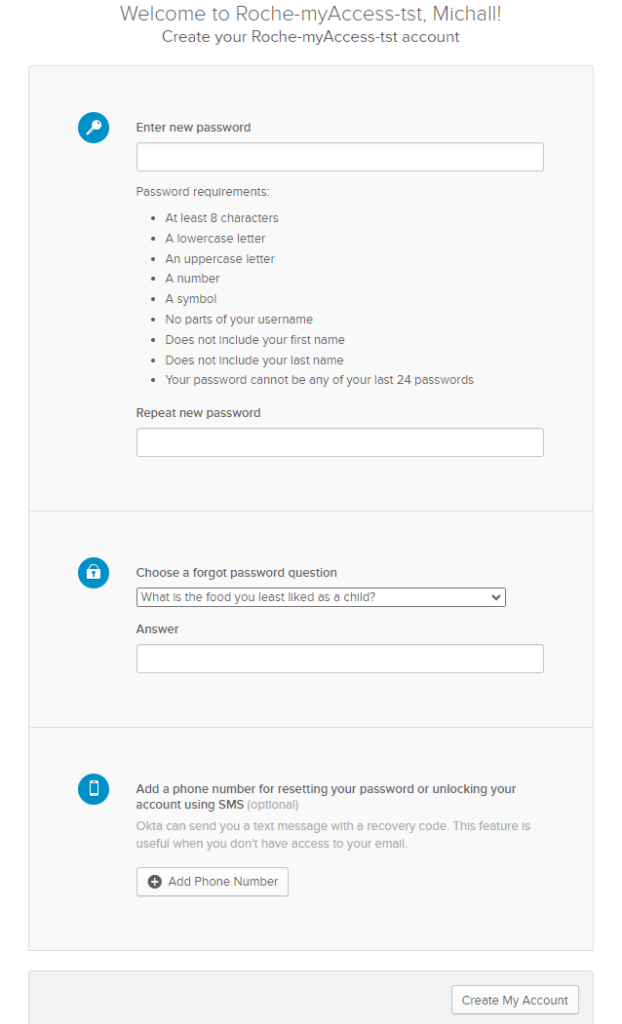Viewport: 622px width, 1024px height.
Task: Submit with the Create My Account button
Action: click(514, 1000)
